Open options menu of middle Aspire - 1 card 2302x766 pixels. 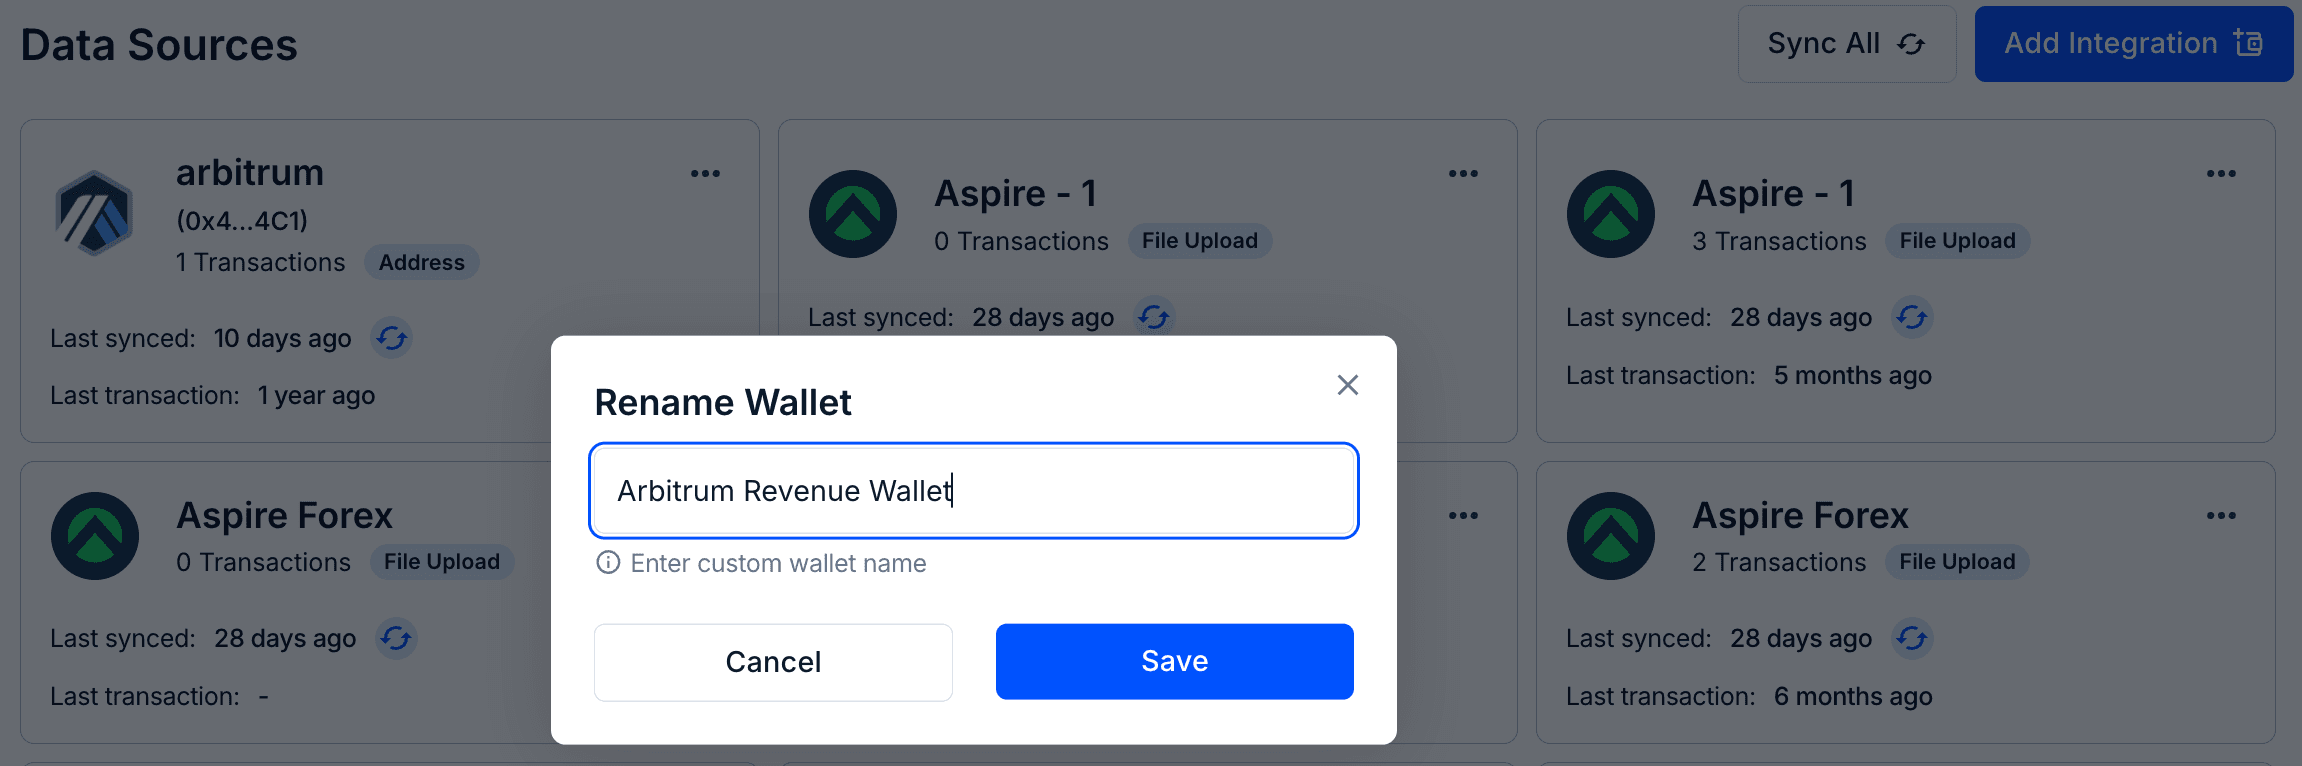tap(1463, 173)
